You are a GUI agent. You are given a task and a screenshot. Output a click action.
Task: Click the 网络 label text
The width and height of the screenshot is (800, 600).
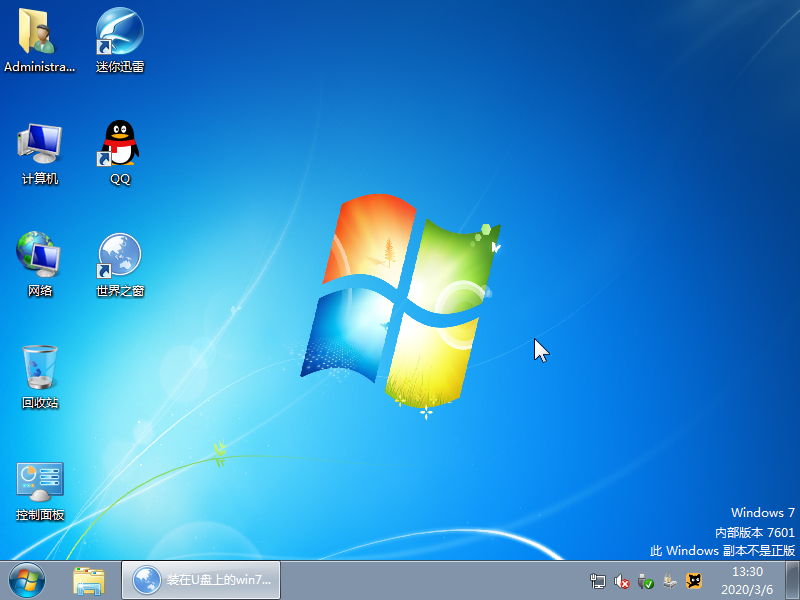(x=40, y=291)
